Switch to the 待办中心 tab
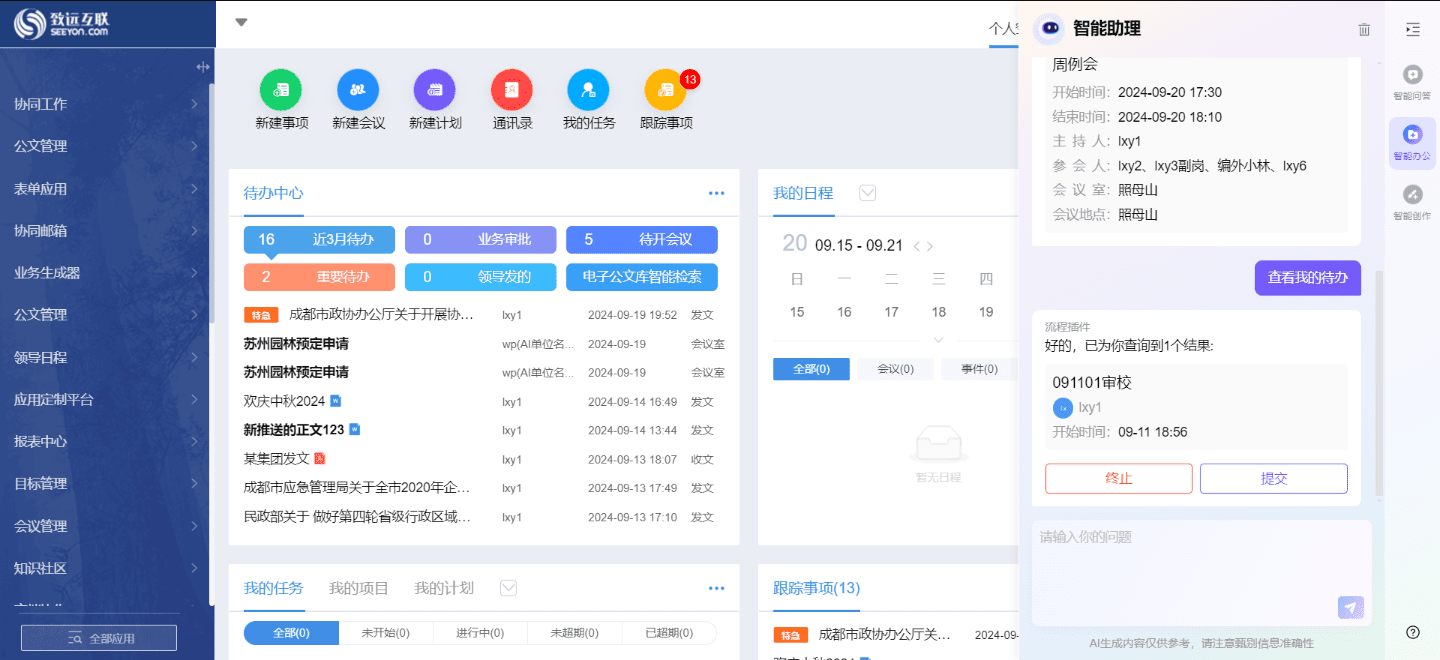 [273, 193]
